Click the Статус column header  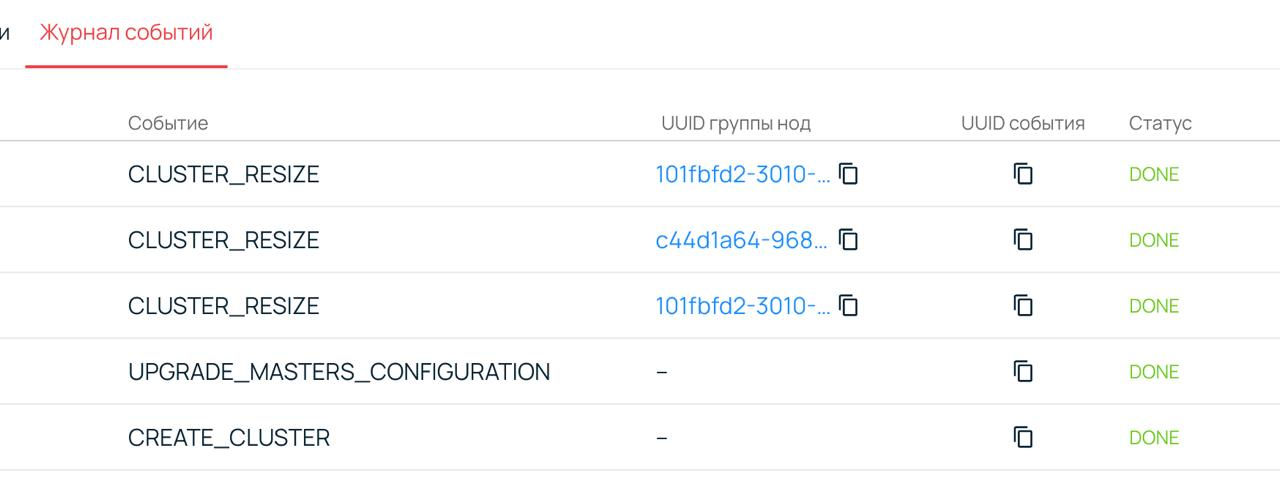tap(1160, 123)
